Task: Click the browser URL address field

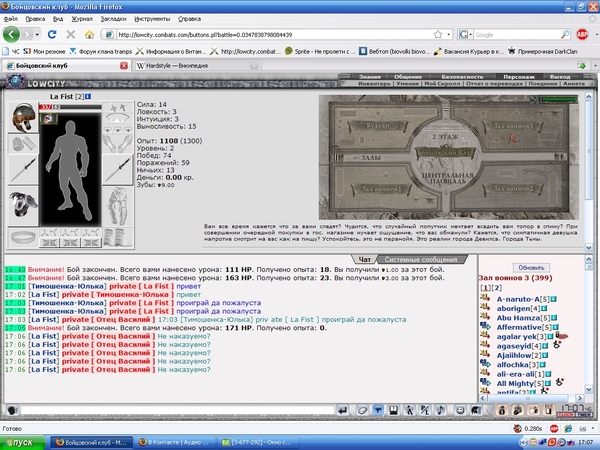Action: pos(276,34)
